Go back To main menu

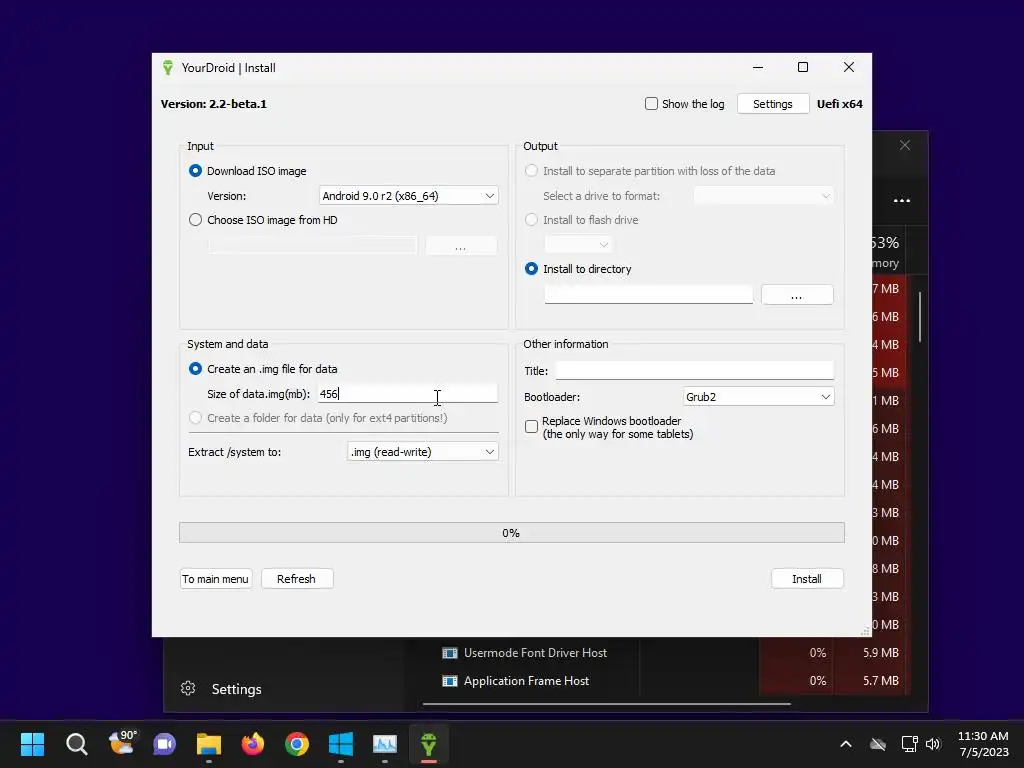coord(216,579)
